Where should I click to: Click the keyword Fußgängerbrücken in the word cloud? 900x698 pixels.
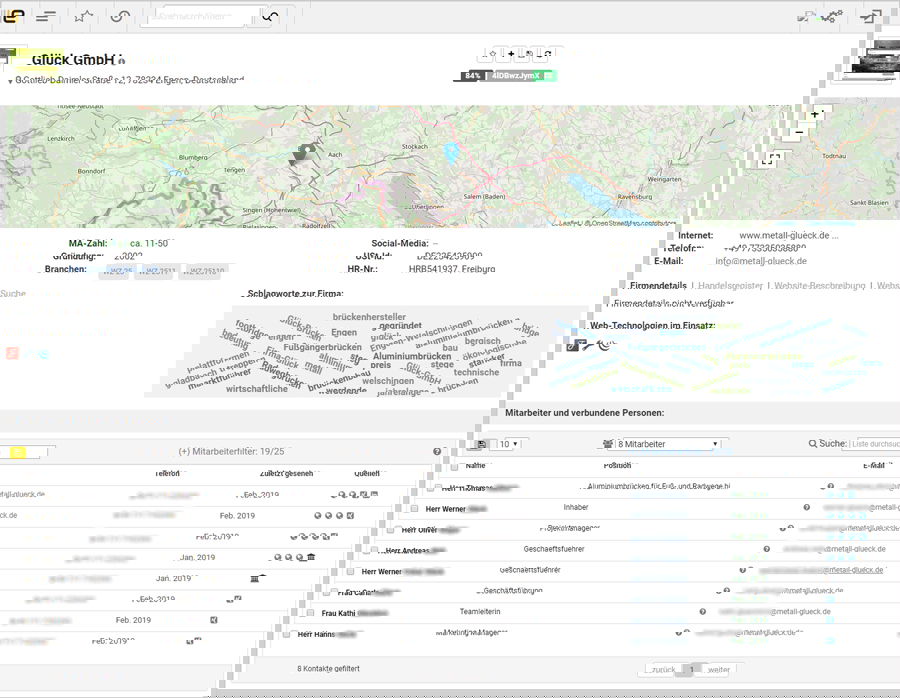(323, 347)
